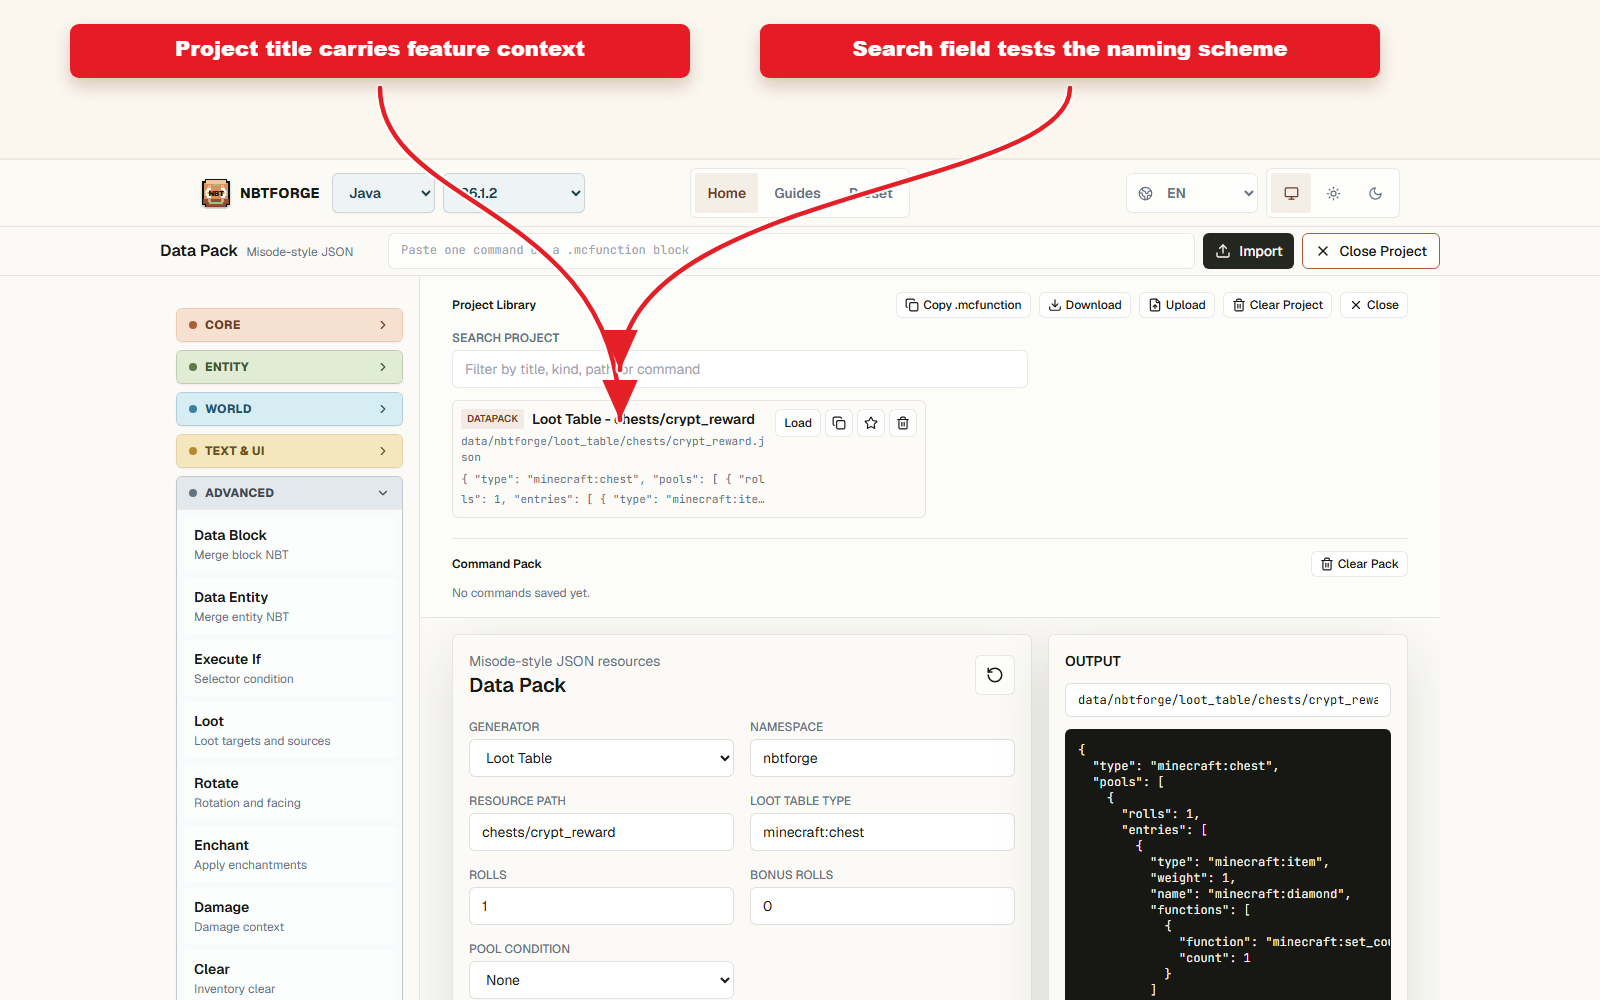Viewport: 1600px width, 1000px height.
Task: Click the JSON output code block
Action: pos(1227,865)
